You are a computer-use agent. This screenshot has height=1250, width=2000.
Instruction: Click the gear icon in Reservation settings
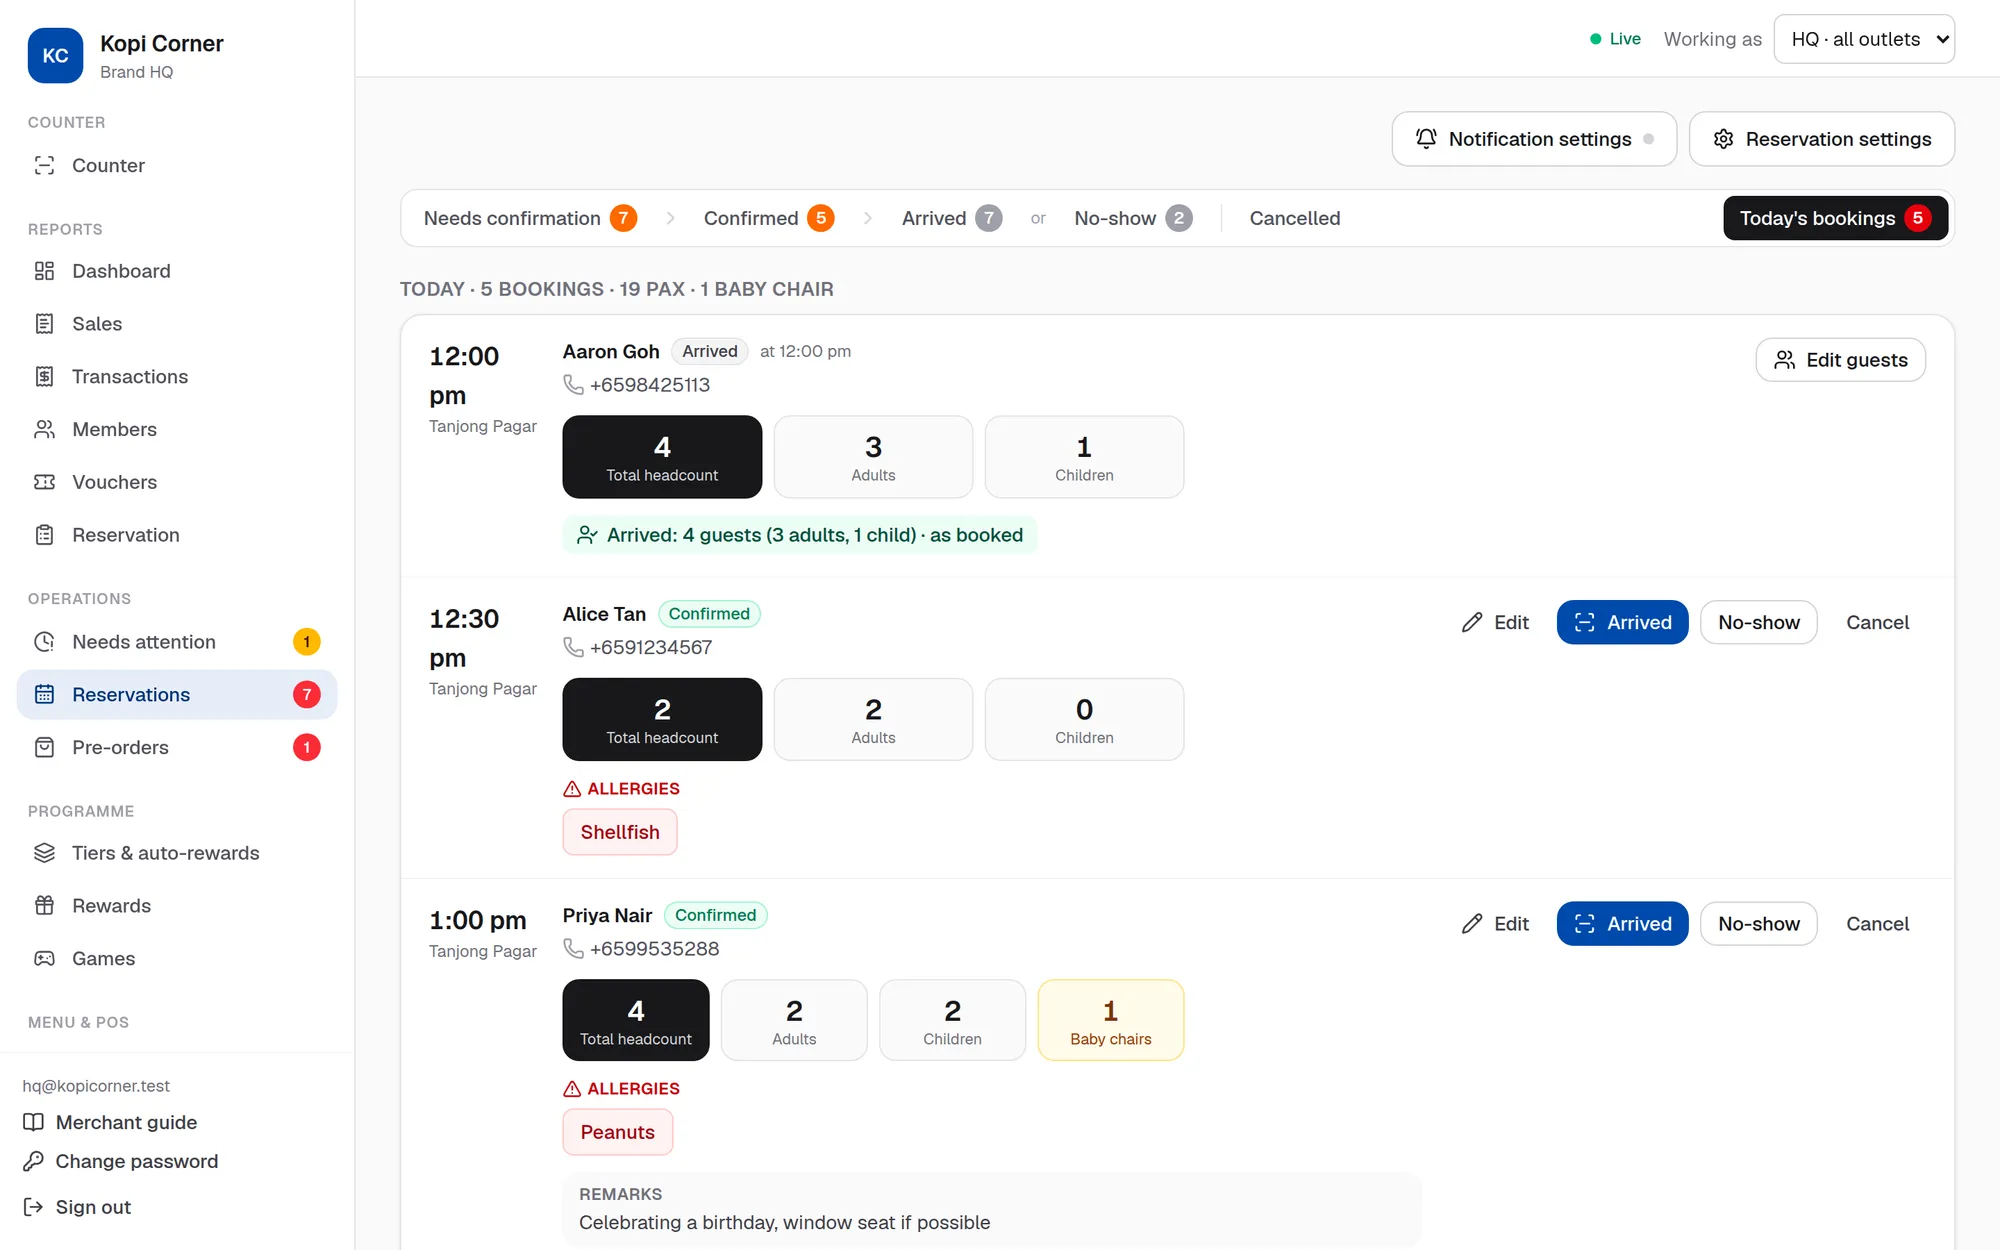pyautogui.click(x=1723, y=139)
